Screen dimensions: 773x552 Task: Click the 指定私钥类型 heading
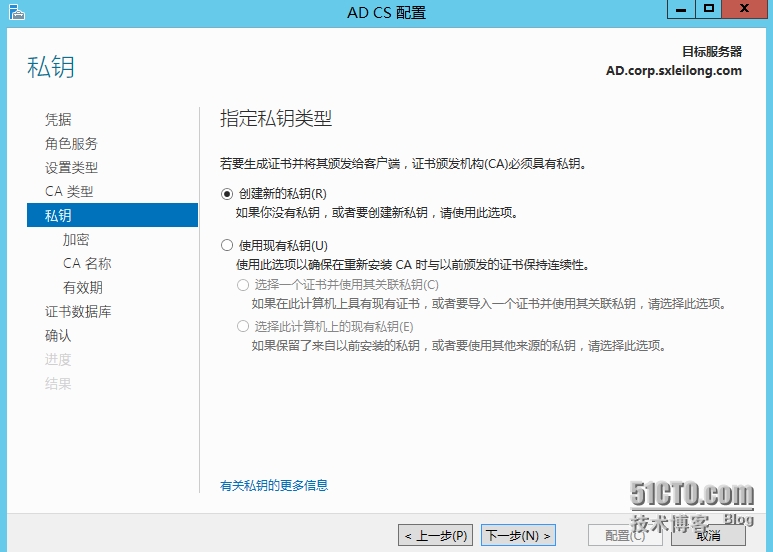276,119
